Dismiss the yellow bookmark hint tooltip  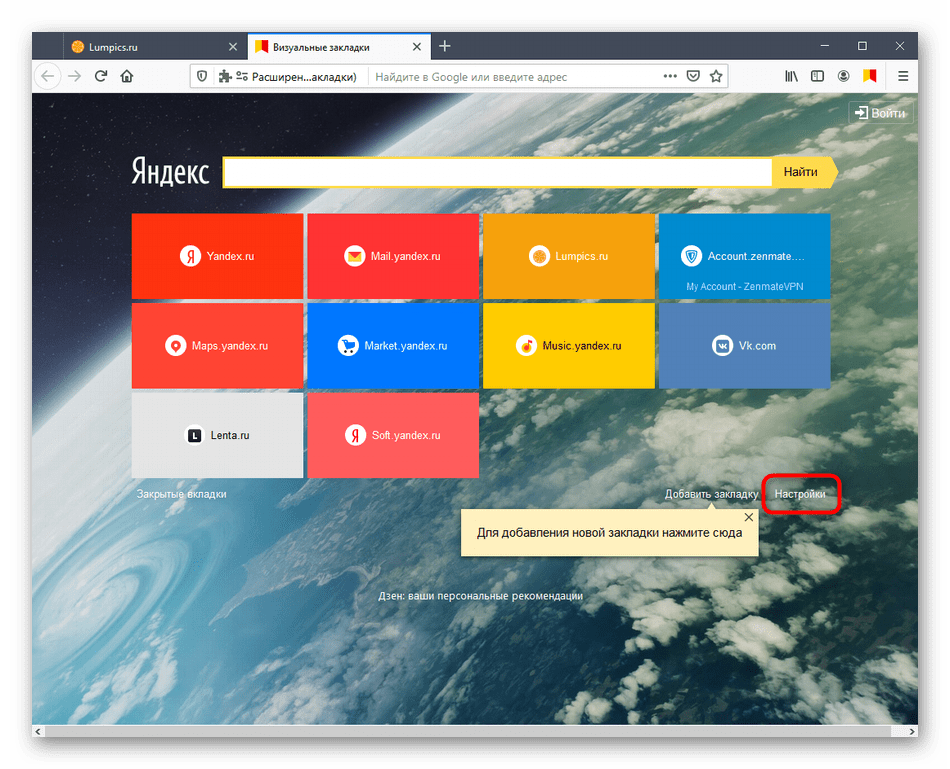(x=749, y=517)
